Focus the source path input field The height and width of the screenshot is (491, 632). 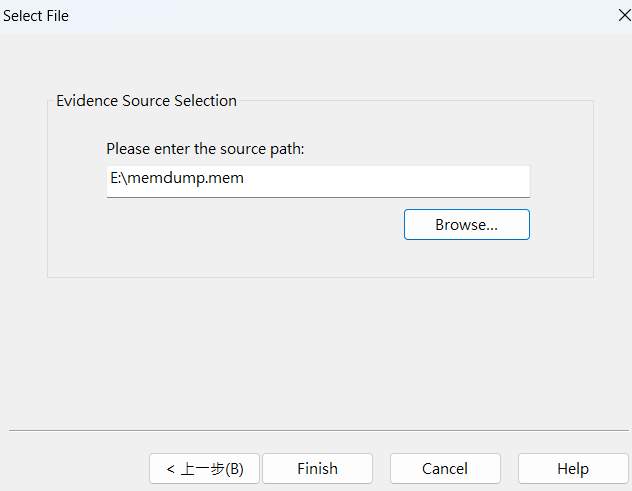318,181
